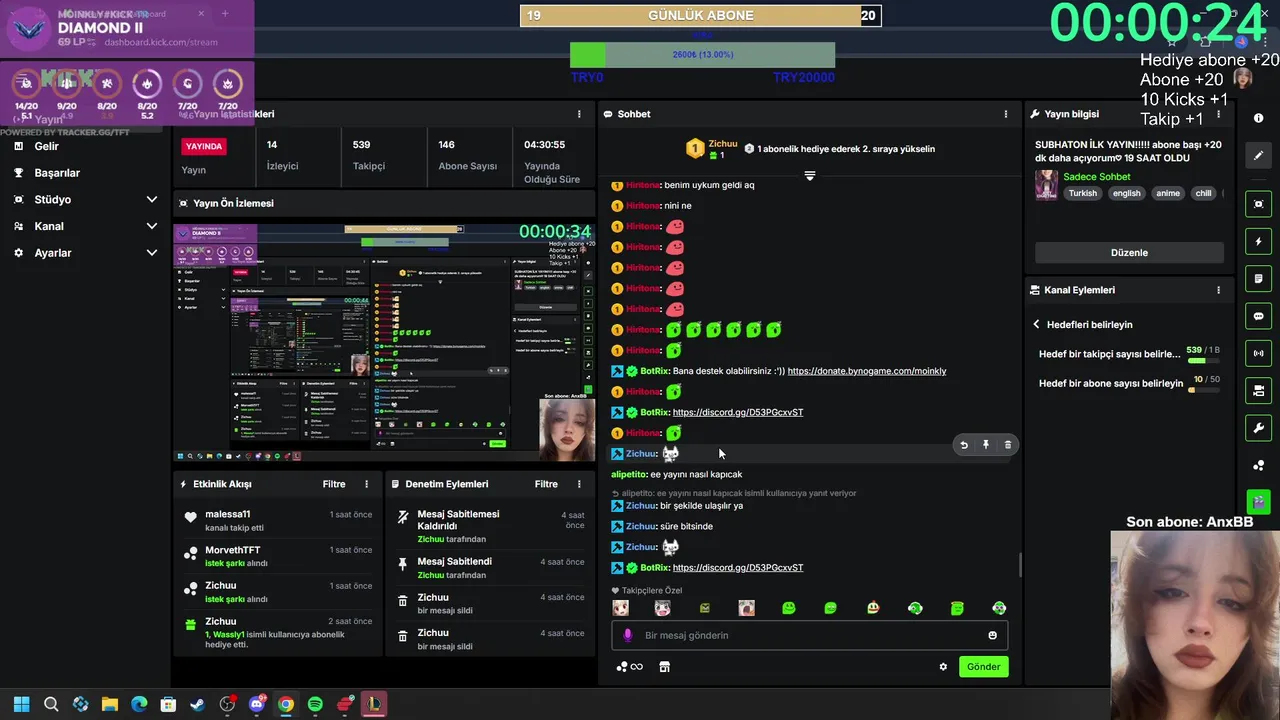Collapse the pinned gift leaderboard chevron in chat

click(810, 175)
